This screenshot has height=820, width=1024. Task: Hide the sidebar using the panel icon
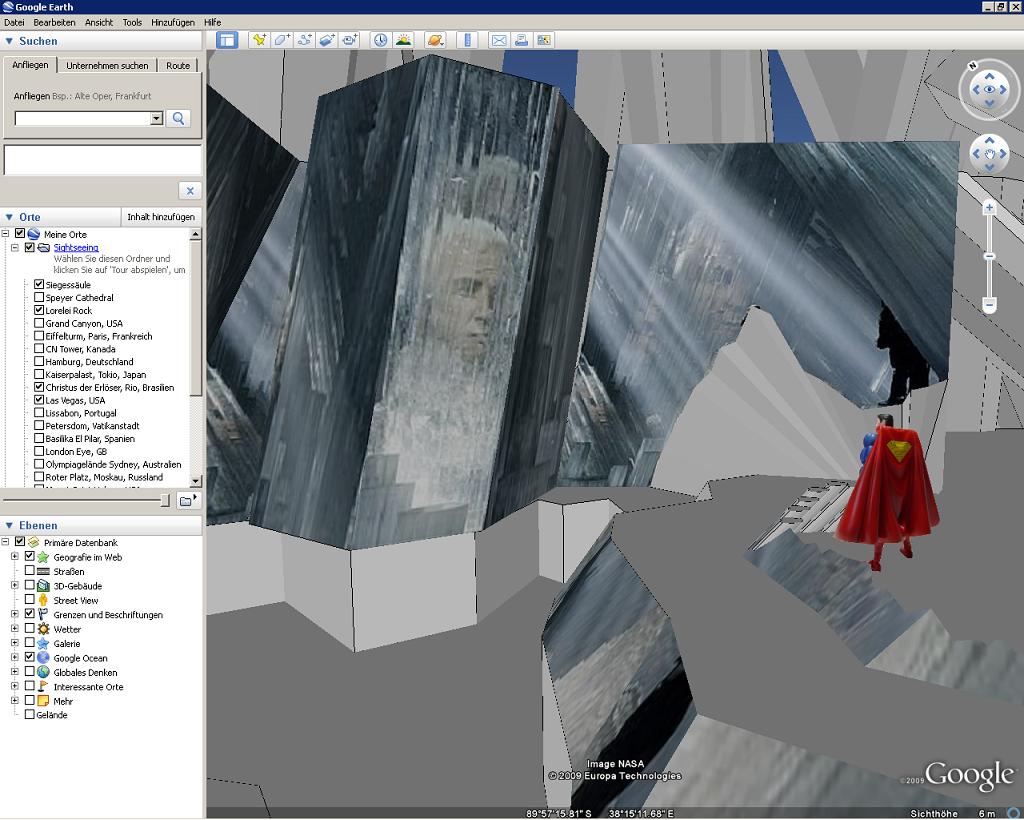[227, 40]
